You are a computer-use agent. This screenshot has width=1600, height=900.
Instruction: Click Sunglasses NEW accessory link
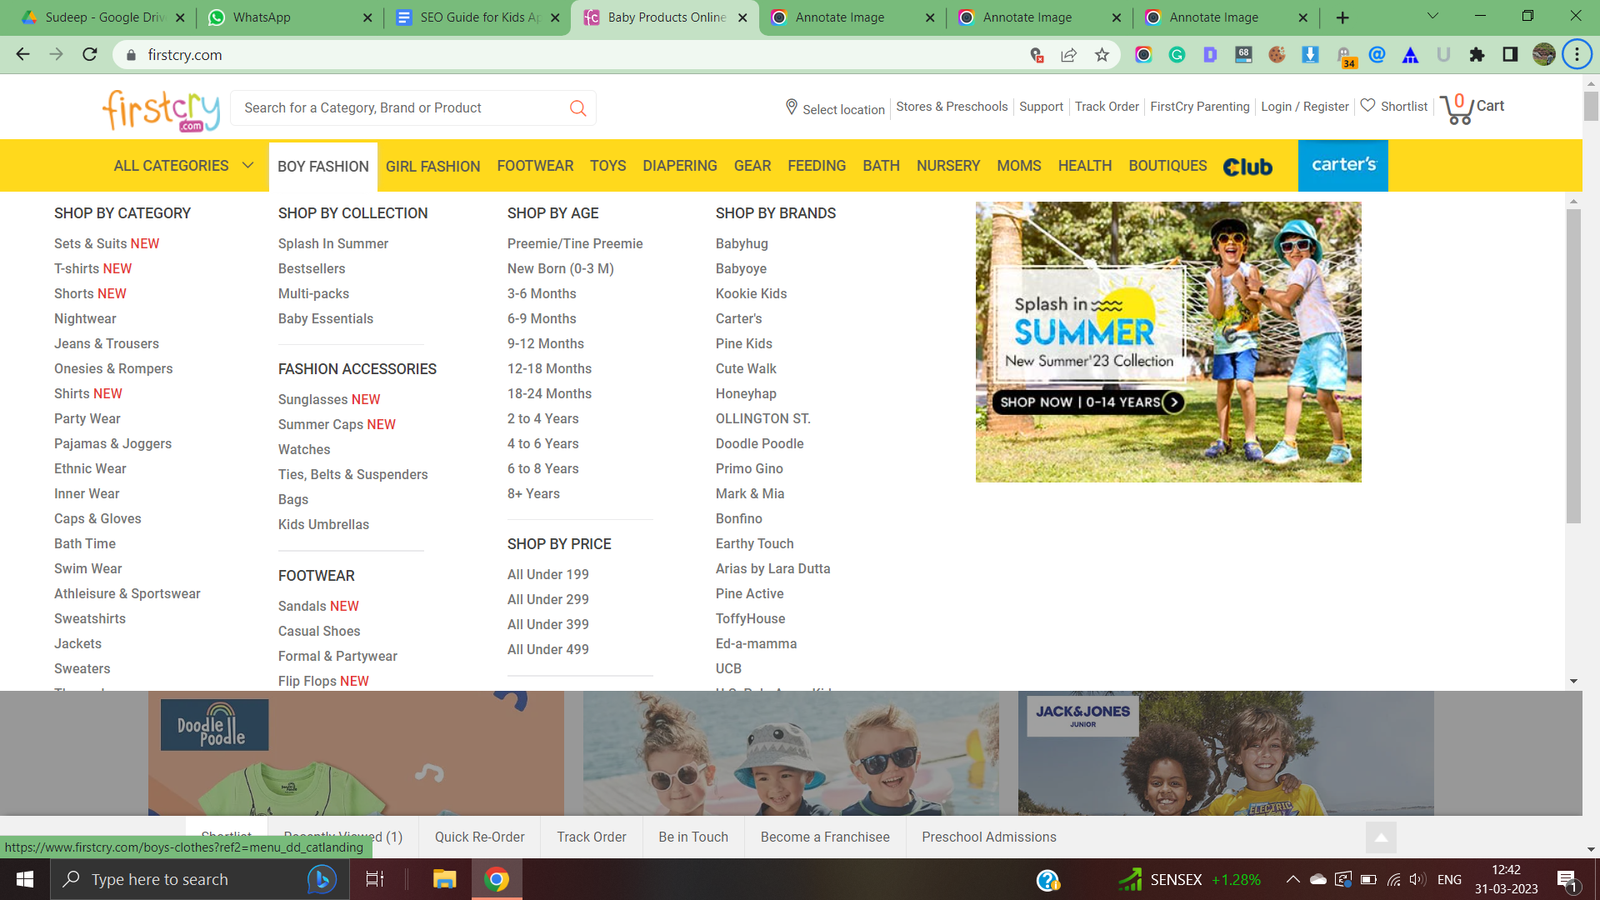point(329,399)
